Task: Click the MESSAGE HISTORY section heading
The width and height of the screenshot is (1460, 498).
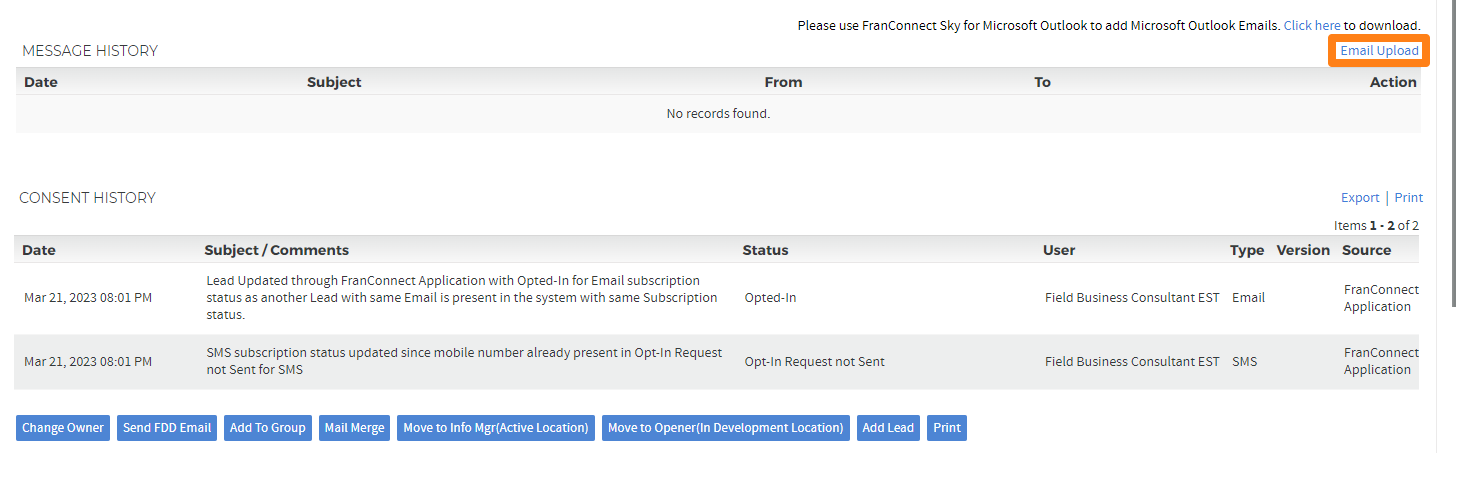Action: click(90, 51)
